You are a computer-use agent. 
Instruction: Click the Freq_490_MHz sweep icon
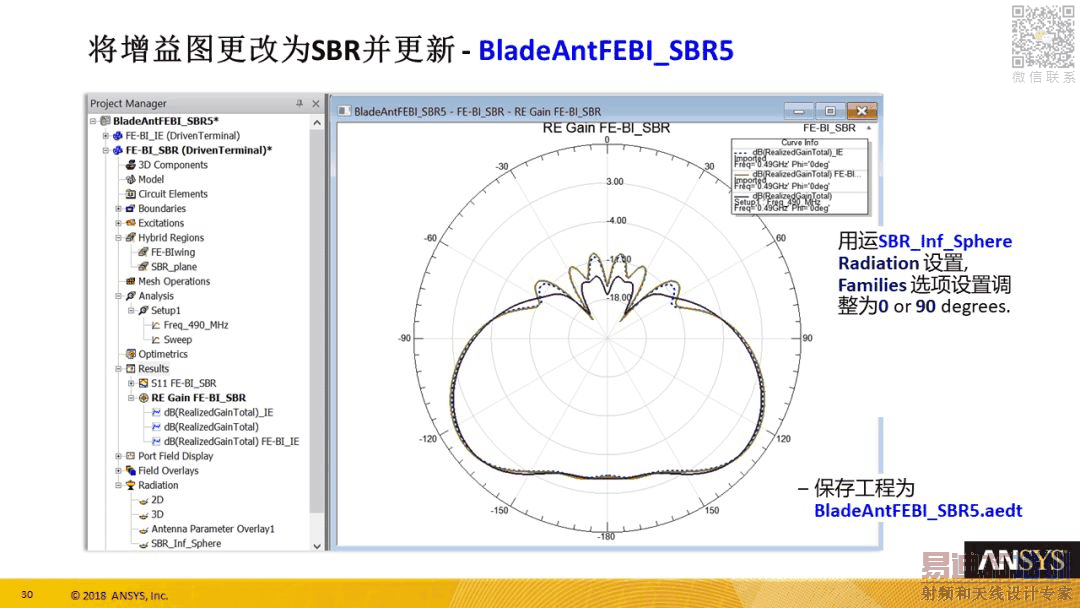[x=156, y=325]
